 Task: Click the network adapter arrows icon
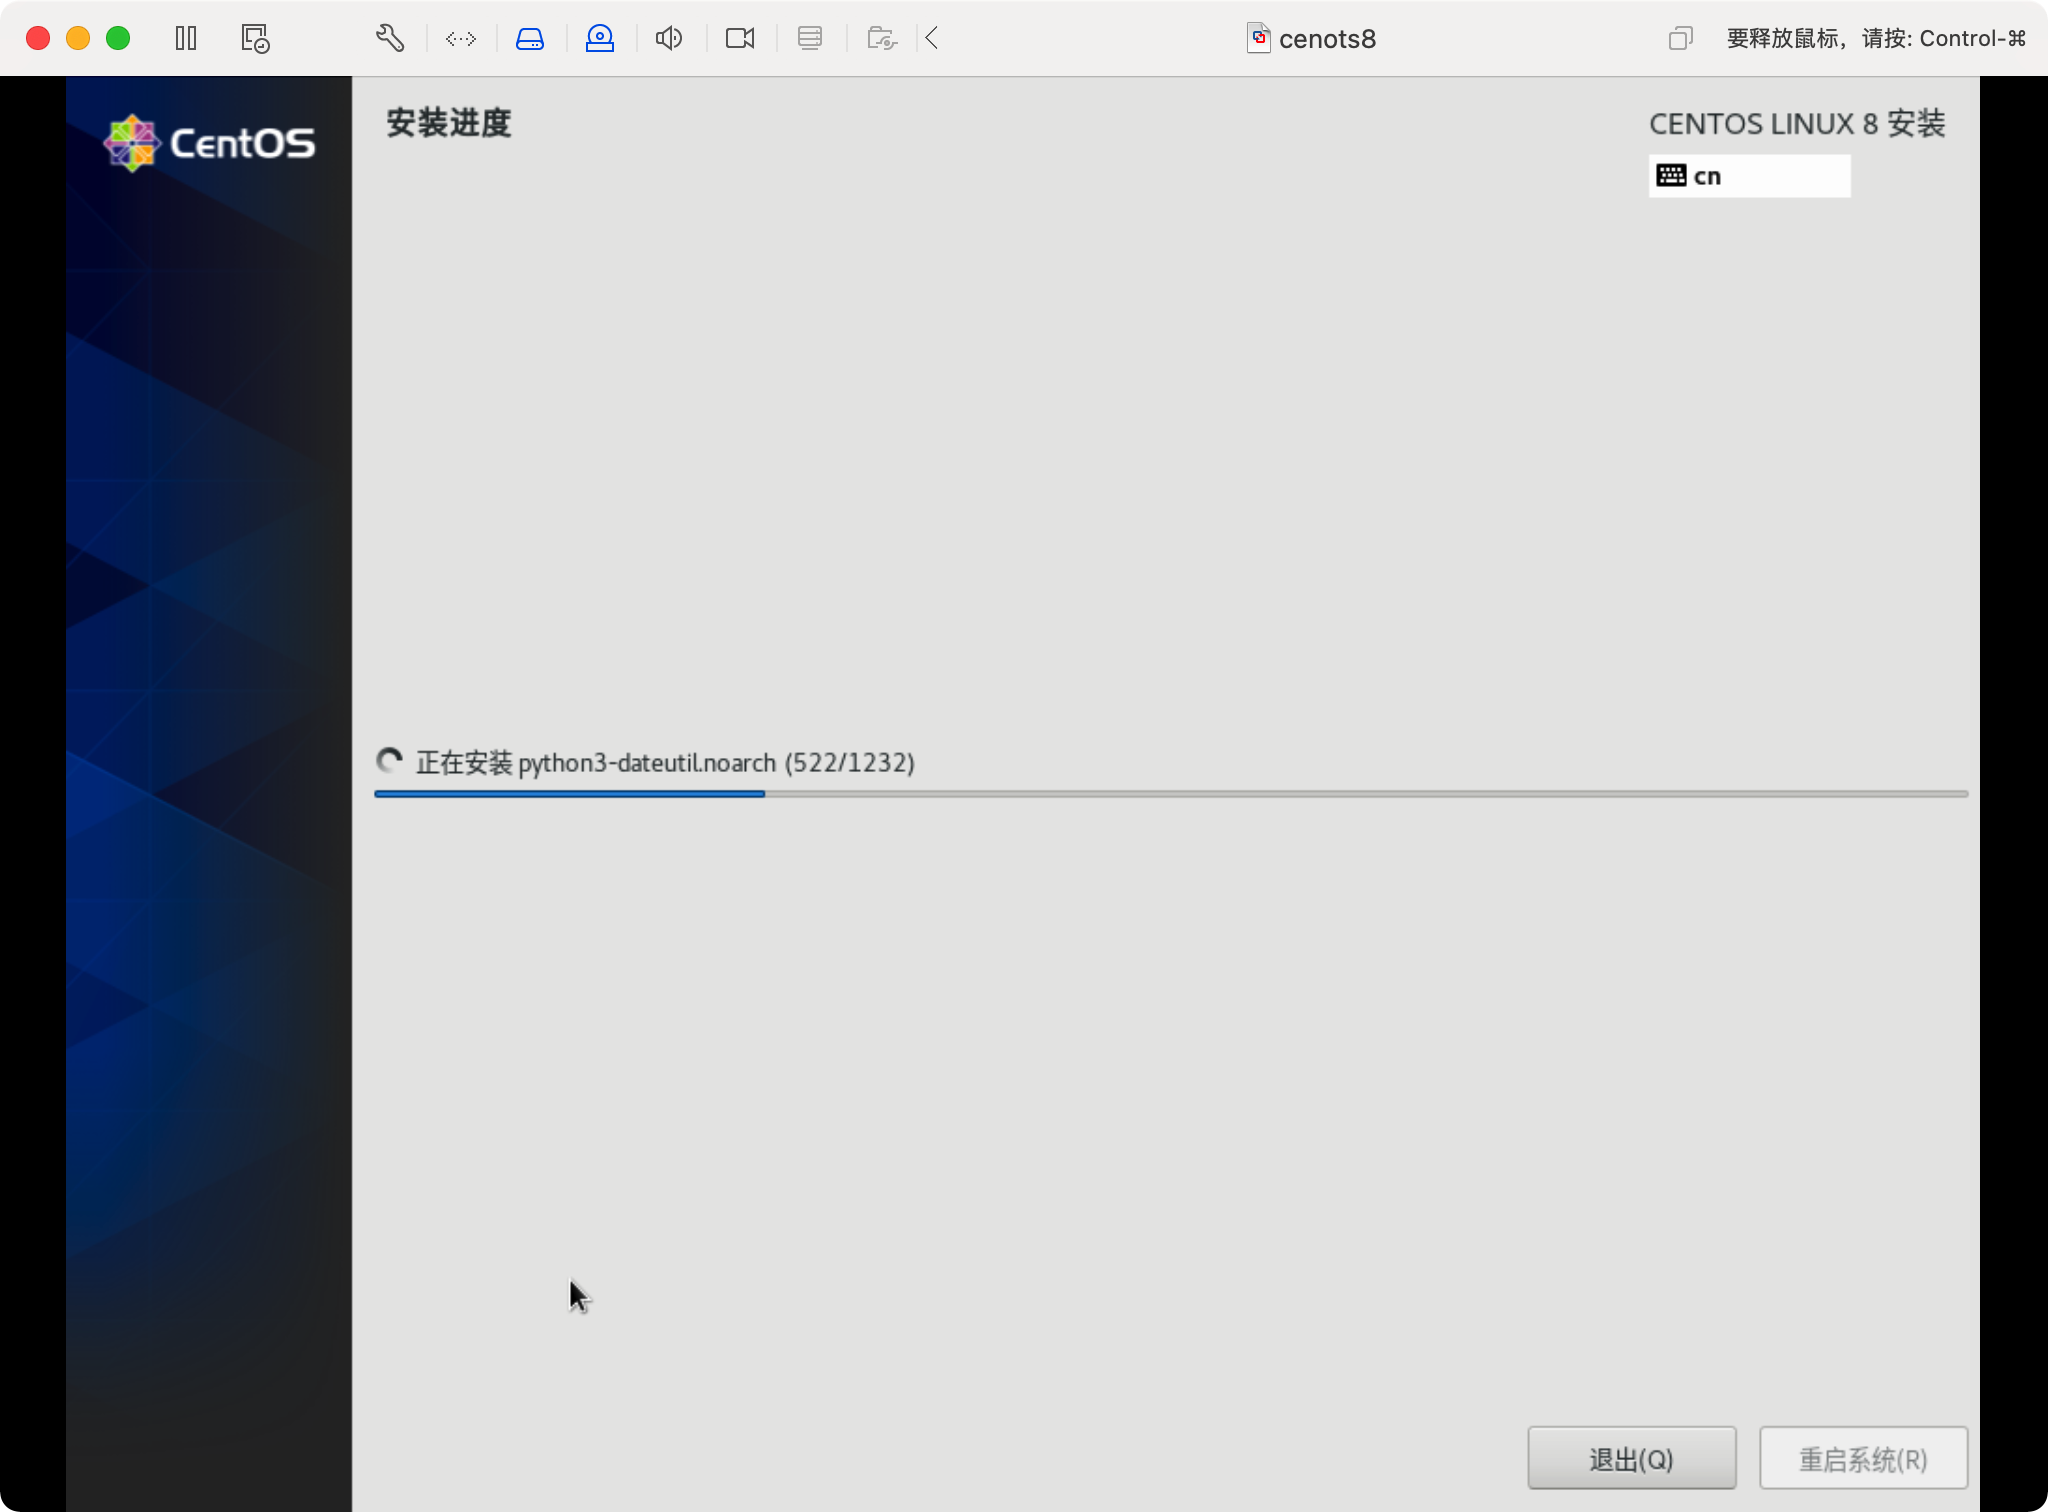461,39
